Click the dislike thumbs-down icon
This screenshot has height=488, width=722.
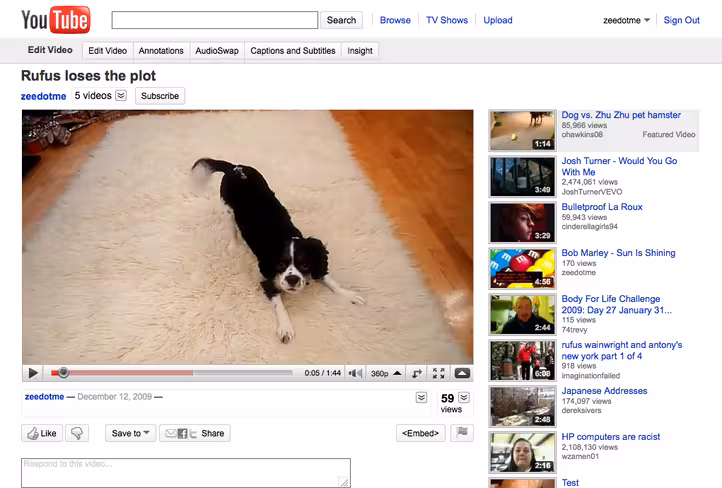pos(77,433)
